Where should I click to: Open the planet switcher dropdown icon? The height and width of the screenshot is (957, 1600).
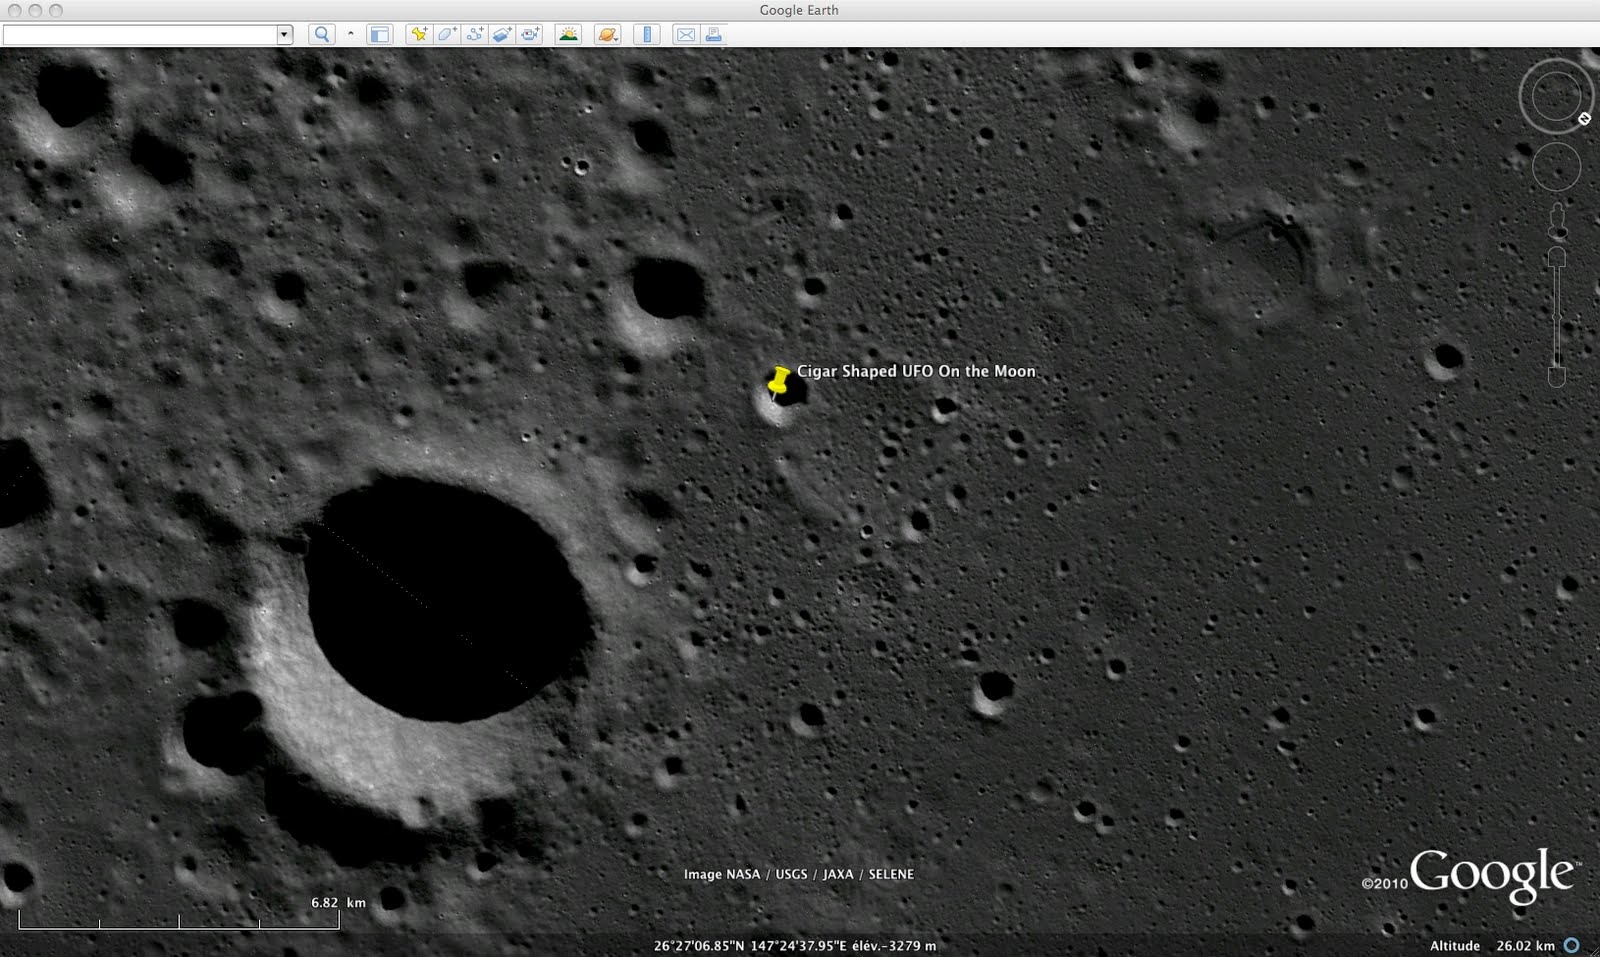(x=607, y=34)
